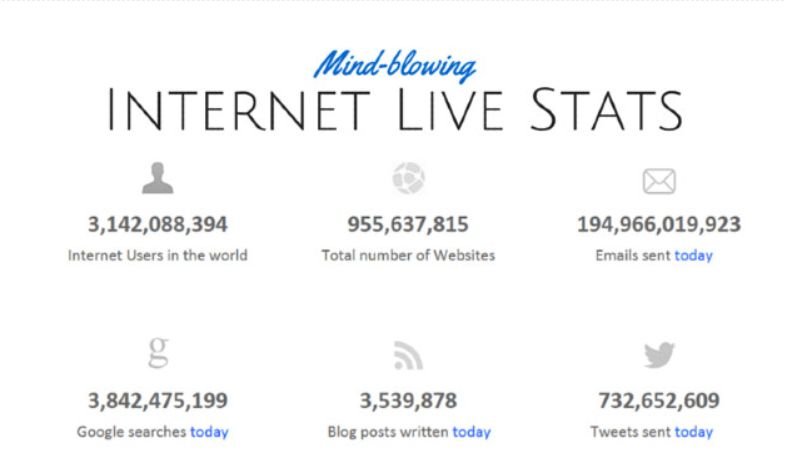Open the 'today' link after Google searches
This screenshot has height=472, width=789.
(209, 432)
